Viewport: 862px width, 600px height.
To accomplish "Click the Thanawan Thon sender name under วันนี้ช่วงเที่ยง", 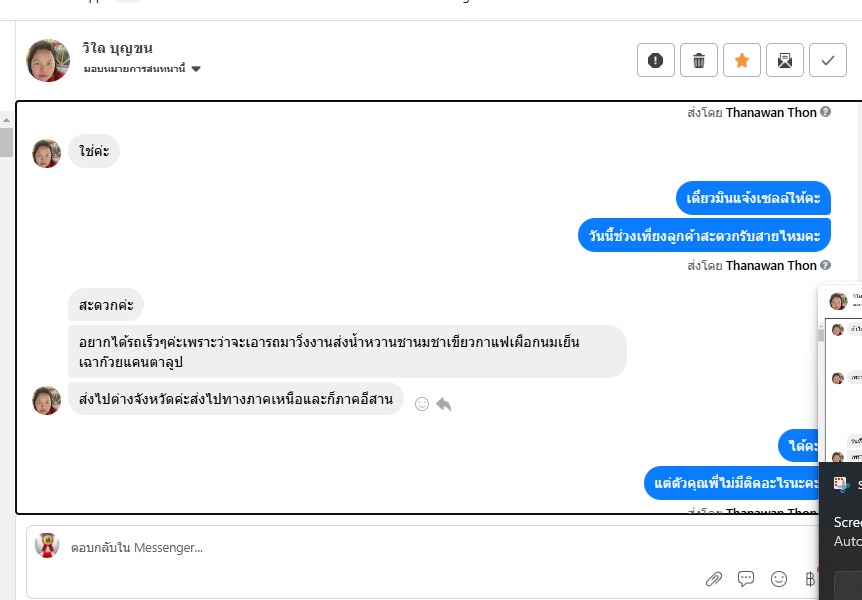I will point(771,265).
